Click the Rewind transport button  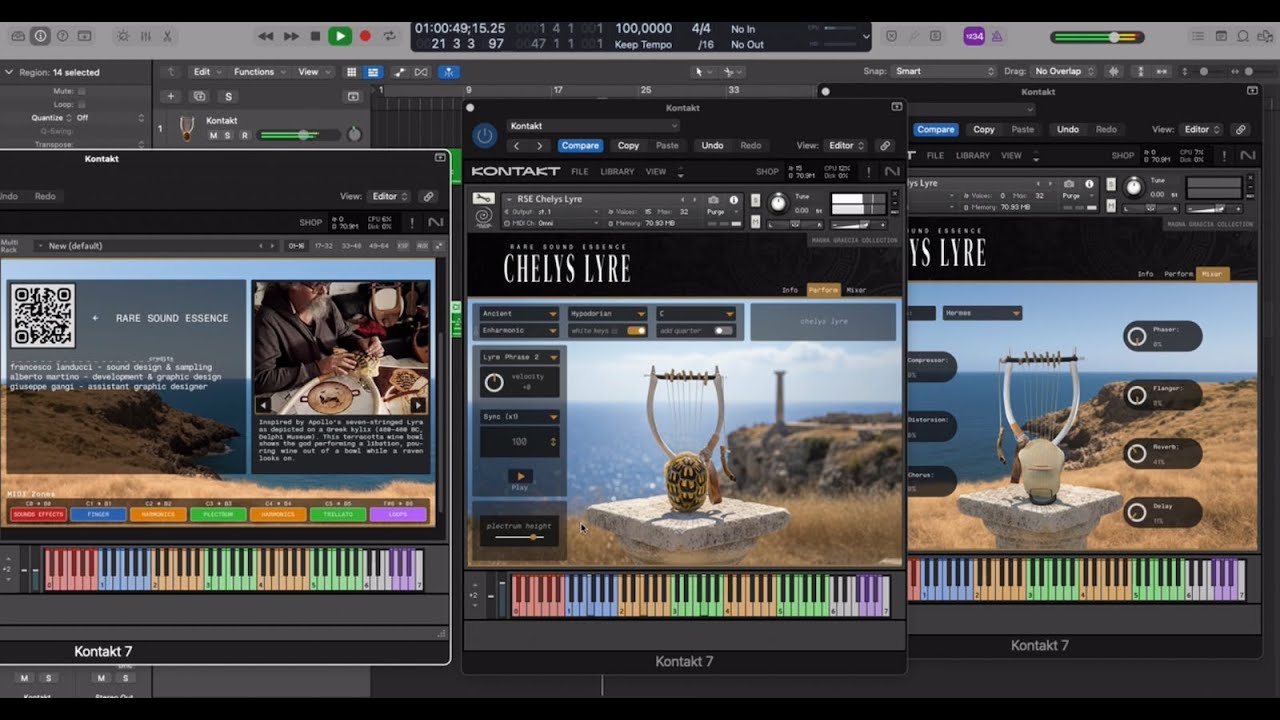[x=265, y=36]
